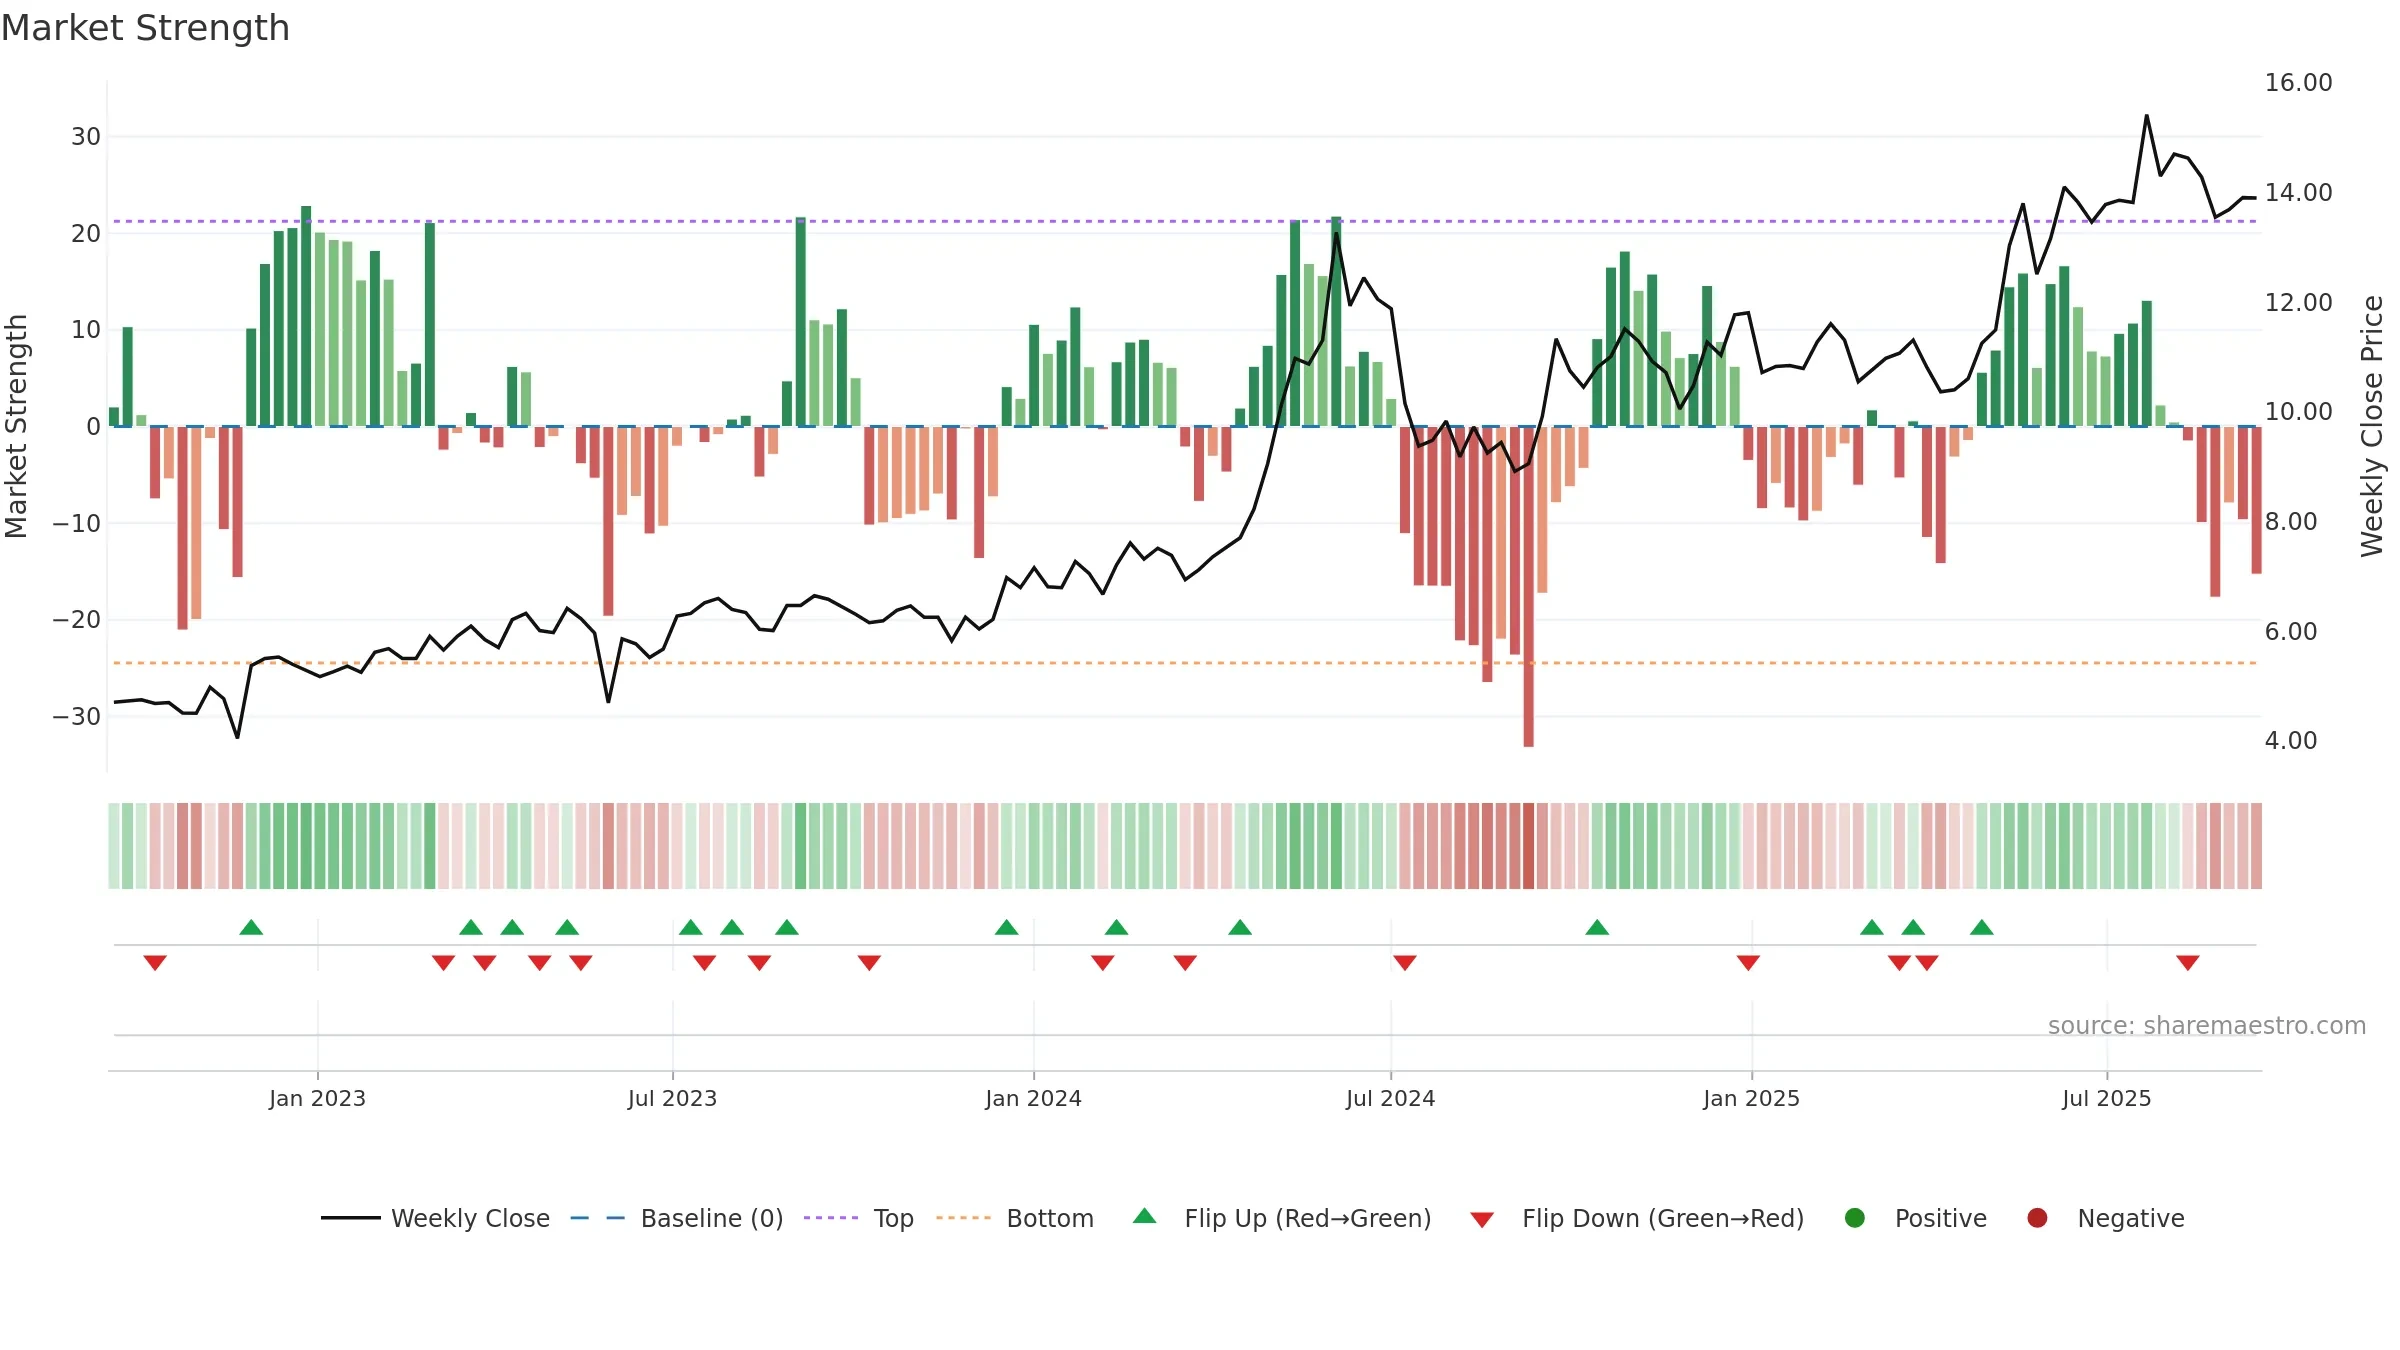The height and width of the screenshot is (1350, 2400).
Task: Click the Jul 2023 axis label
Action: (x=672, y=1099)
